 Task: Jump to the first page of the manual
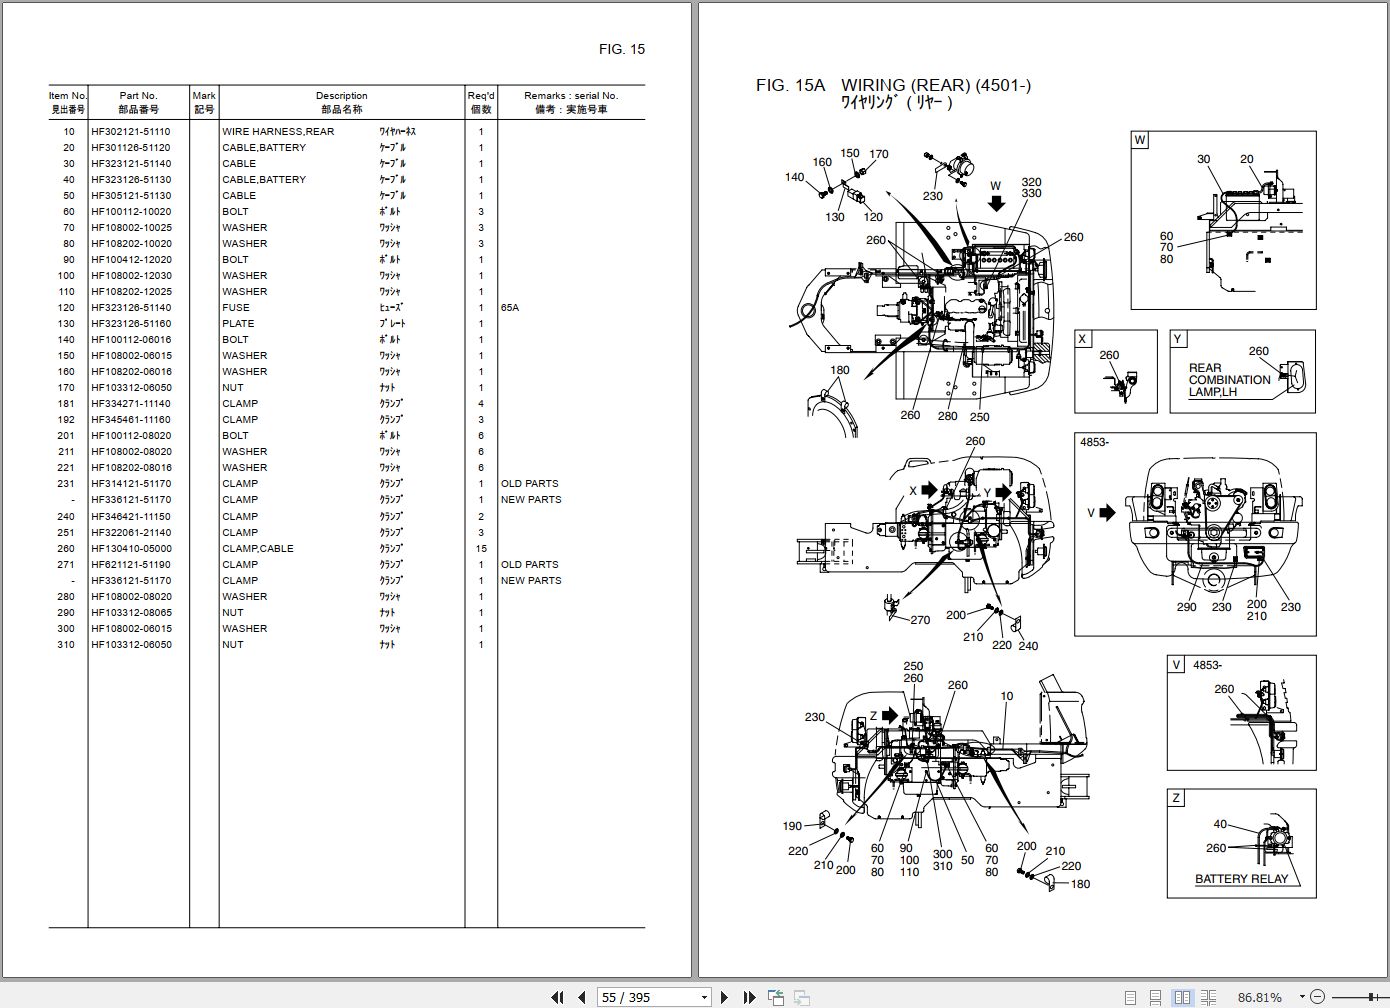(x=557, y=997)
